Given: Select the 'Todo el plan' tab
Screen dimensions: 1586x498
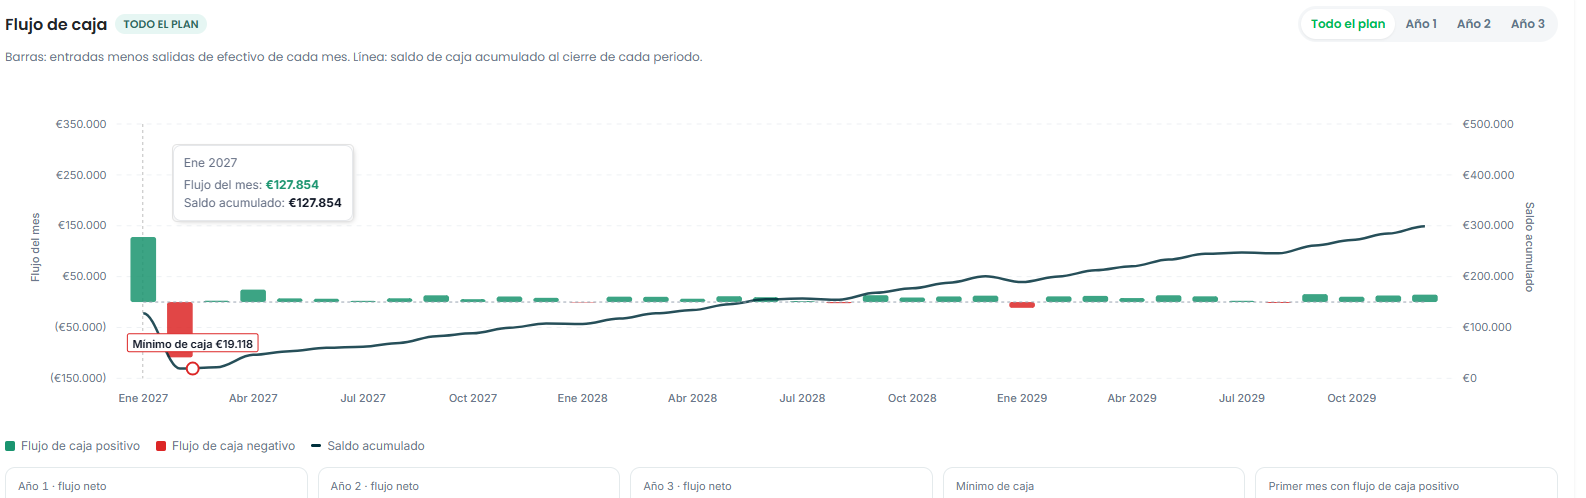Looking at the screenshot, I should point(1348,24).
